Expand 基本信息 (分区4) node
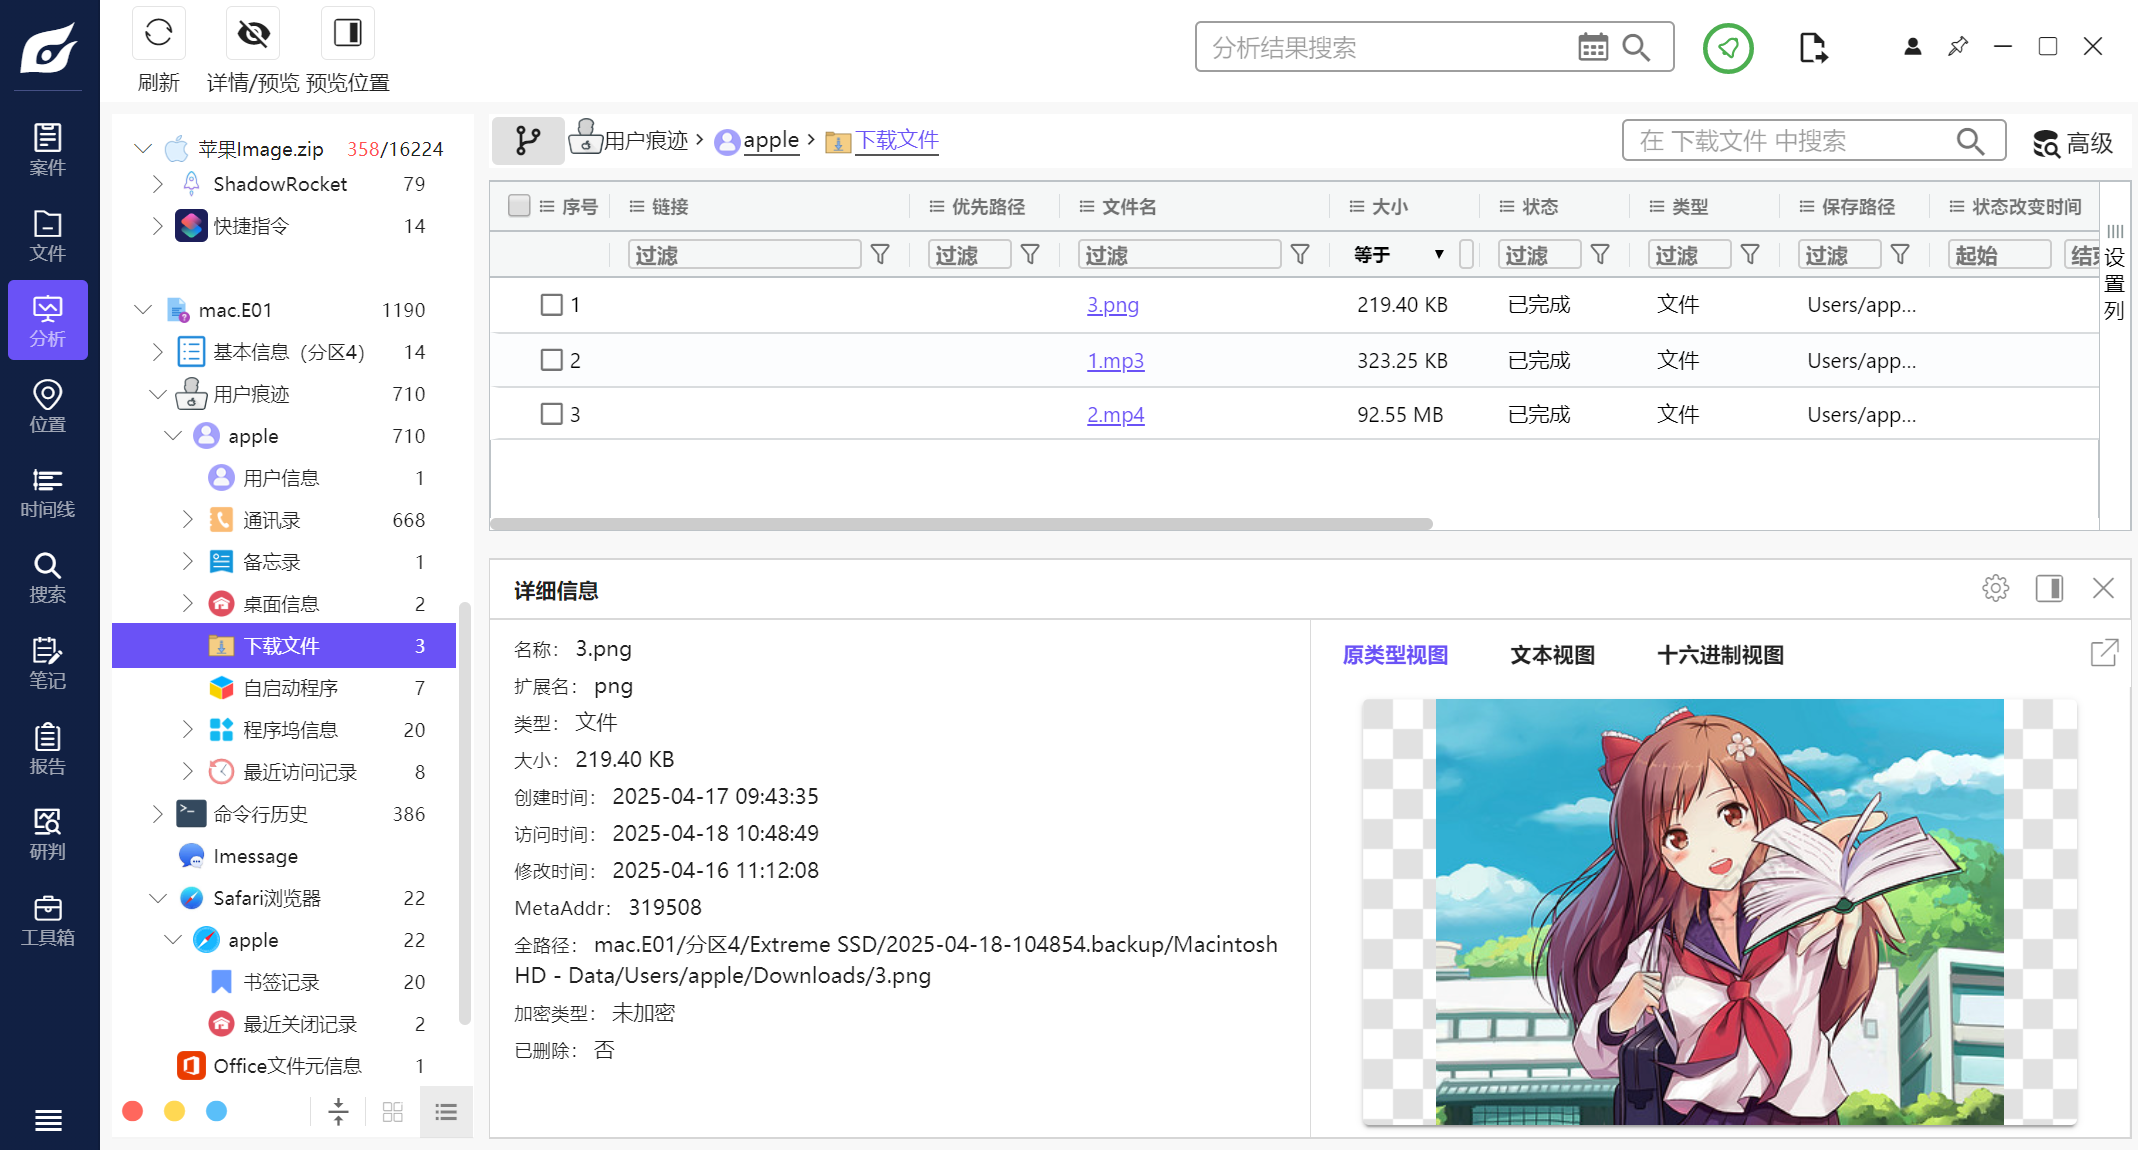Screen dimensions: 2138x1150 pos(158,352)
